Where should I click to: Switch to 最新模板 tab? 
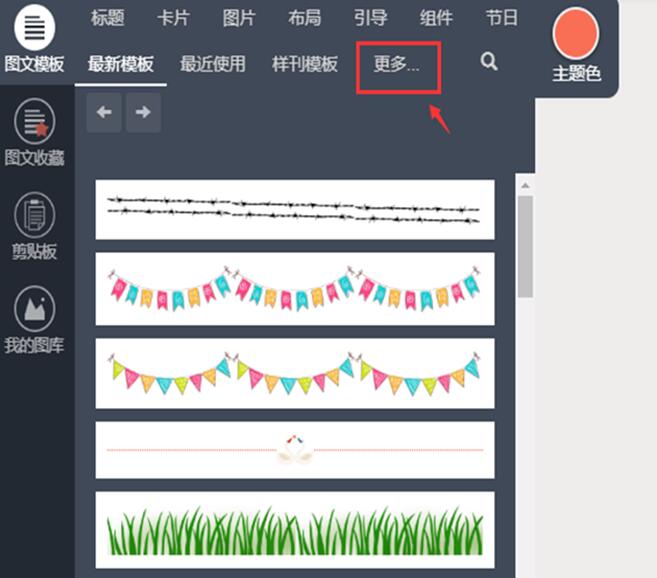pos(121,64)
